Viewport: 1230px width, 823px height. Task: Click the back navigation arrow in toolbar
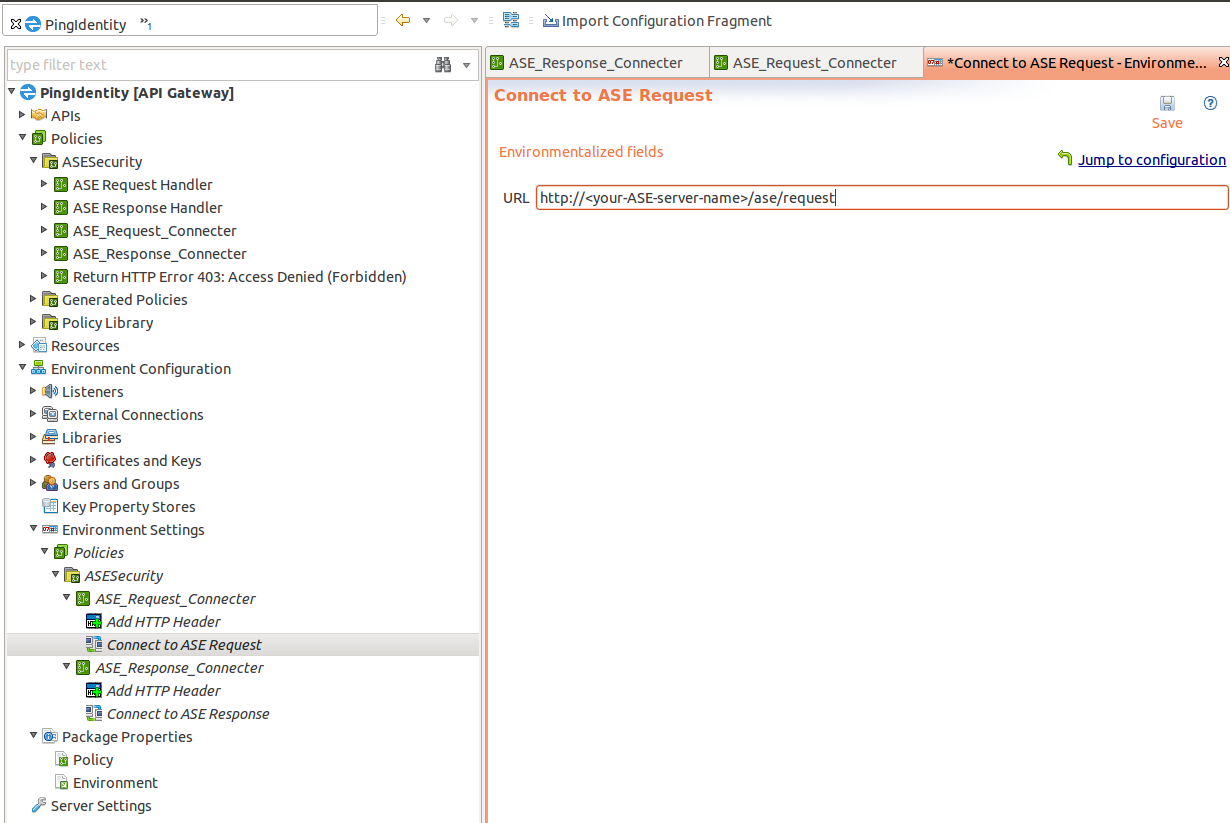[x=403, y=20]
